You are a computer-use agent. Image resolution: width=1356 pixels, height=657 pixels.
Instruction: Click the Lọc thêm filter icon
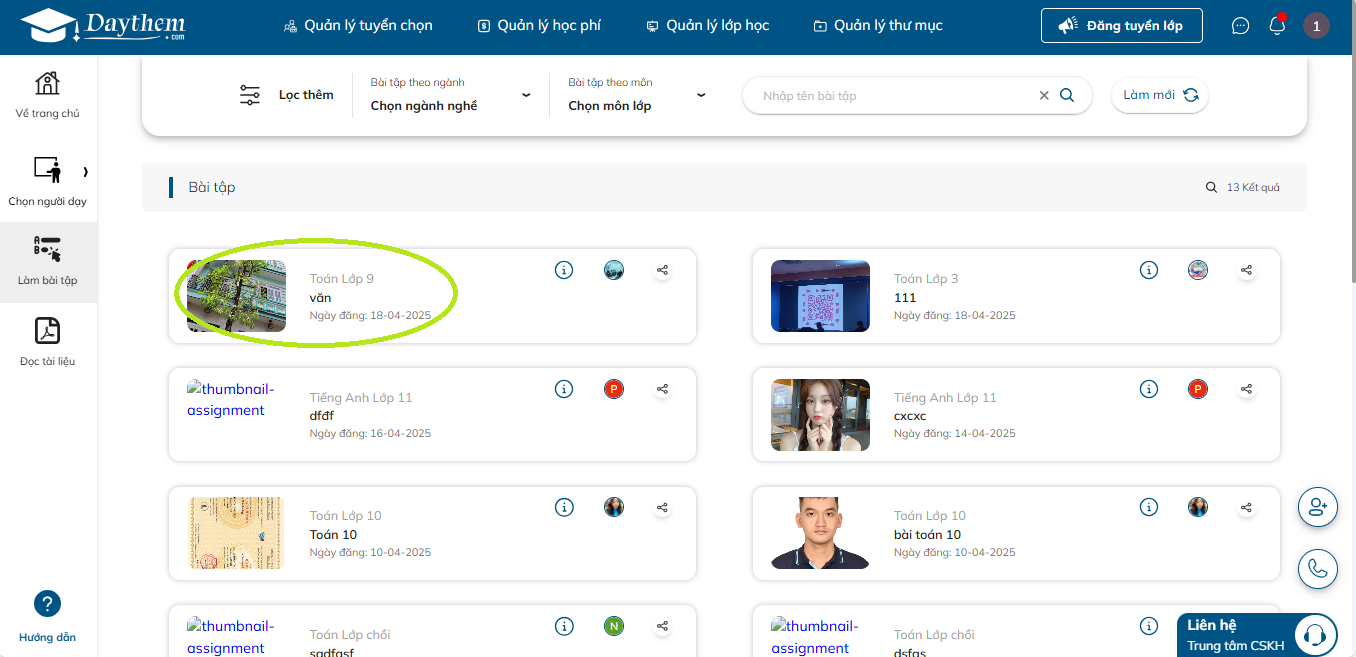250,95
